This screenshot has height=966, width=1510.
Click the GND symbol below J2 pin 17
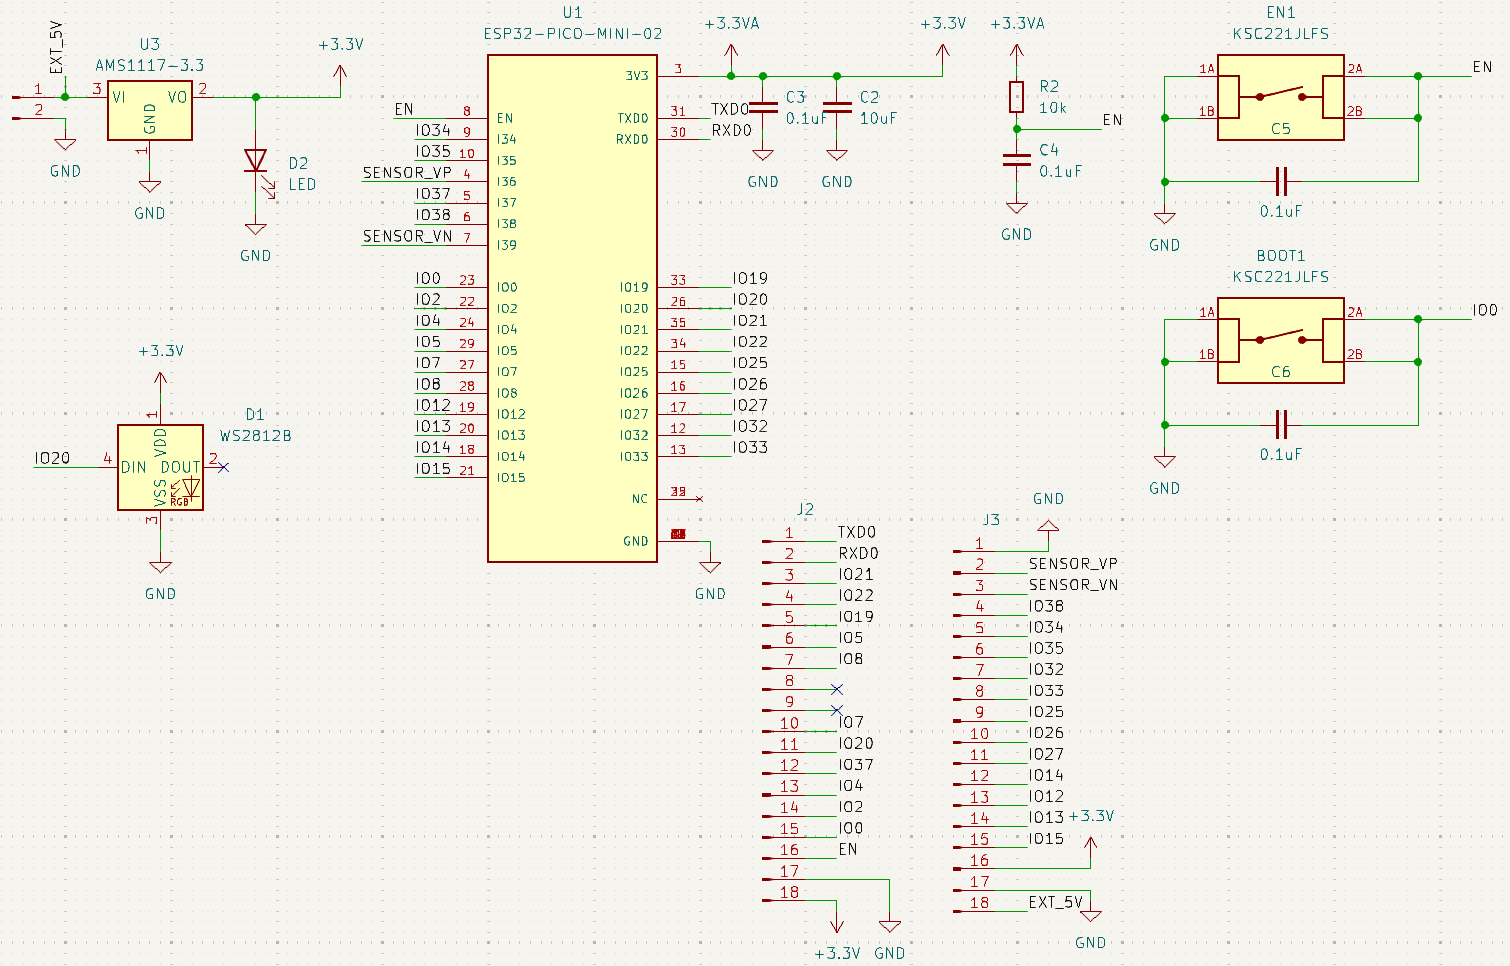click(x=889, y=926)
